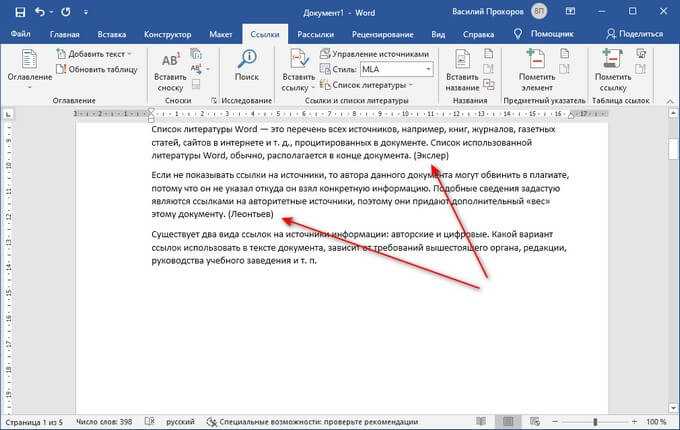The image size is (680, 430).
Task: Click the (Леонтьев) citation in the text
Action: (251, 214)
